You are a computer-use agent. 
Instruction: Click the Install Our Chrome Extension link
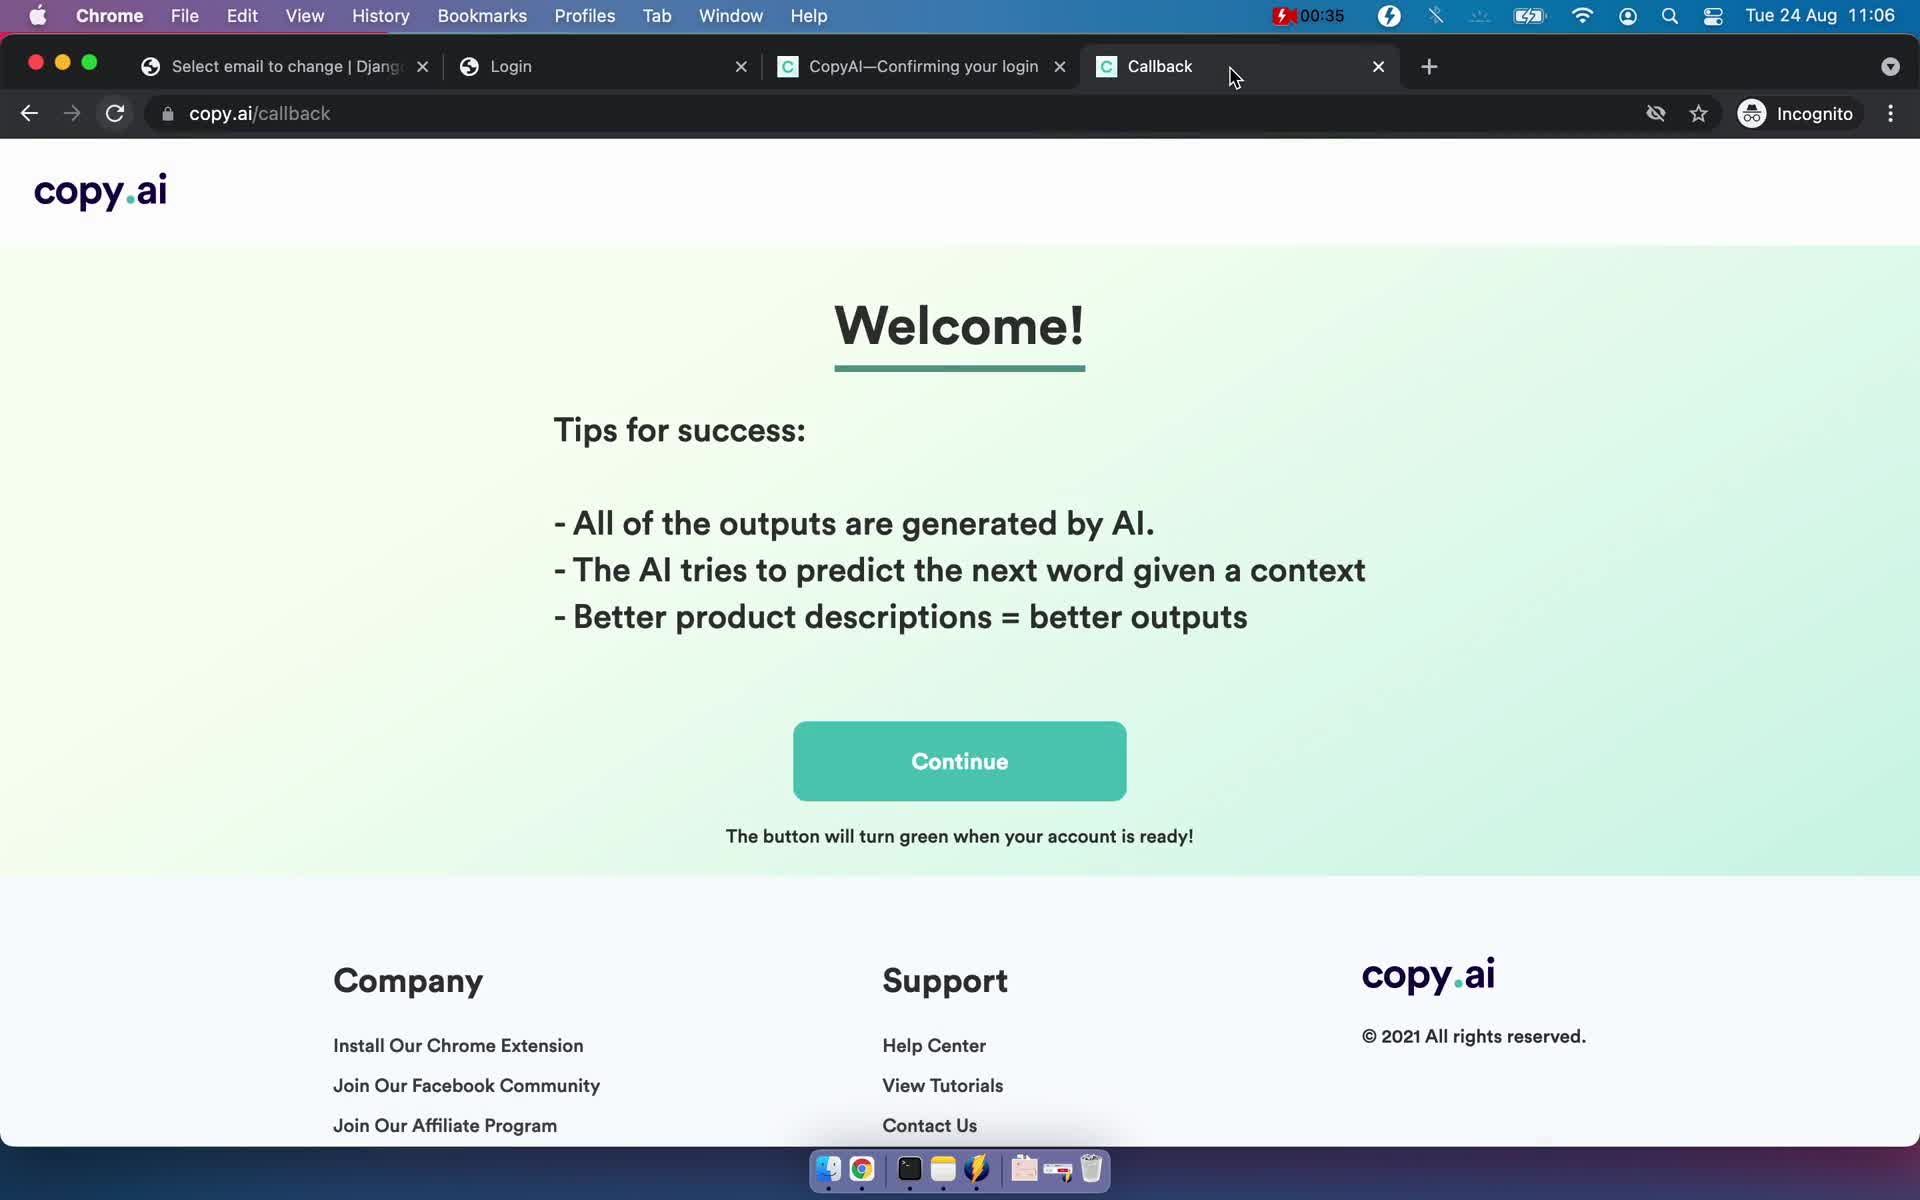coord(458,1045)
